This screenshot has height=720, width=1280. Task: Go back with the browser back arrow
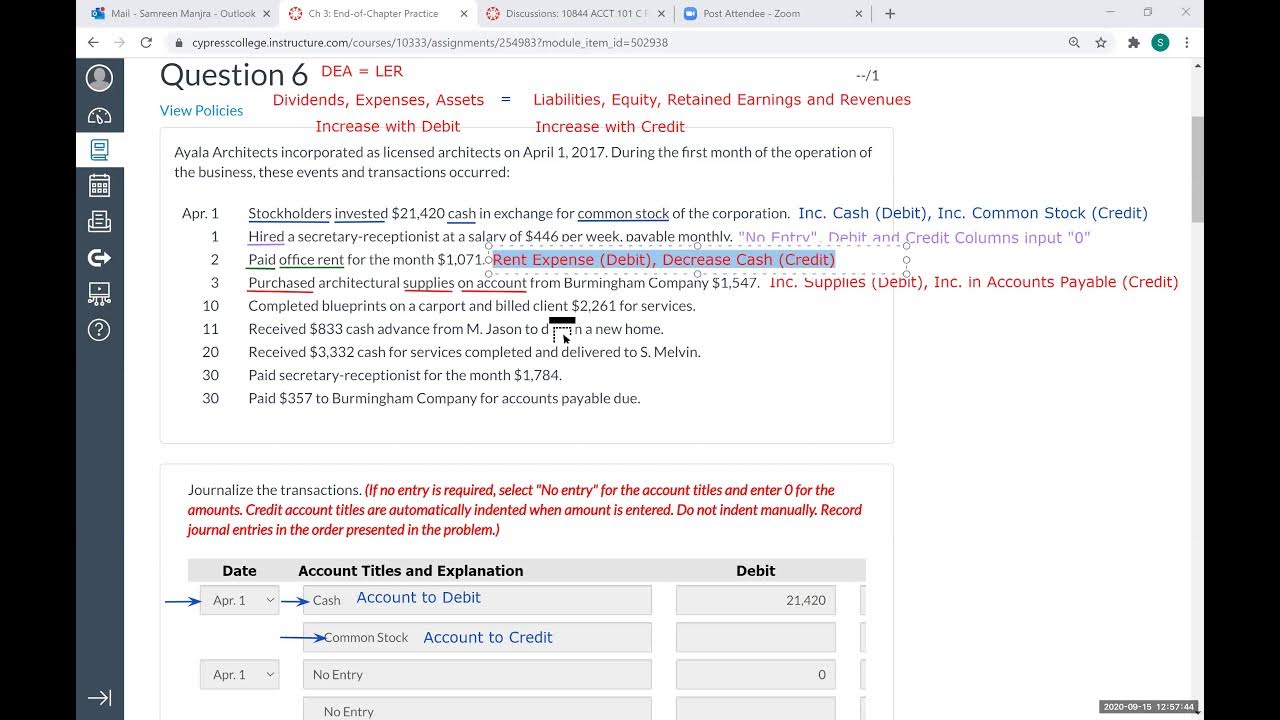(x=93, y=43)
